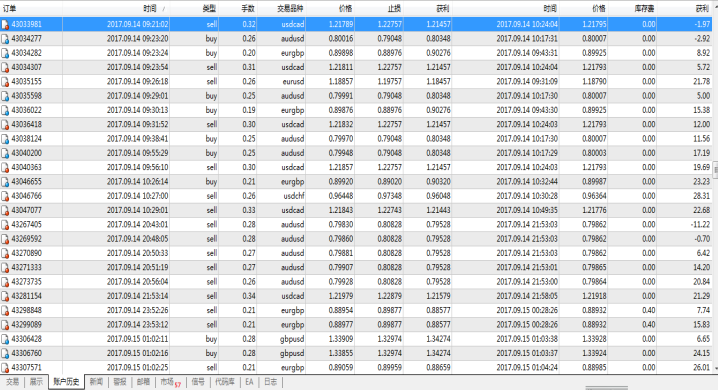Switch to the 警报 tab
Image resolution: width=718 pixels, height=390 pixels.
120,382
